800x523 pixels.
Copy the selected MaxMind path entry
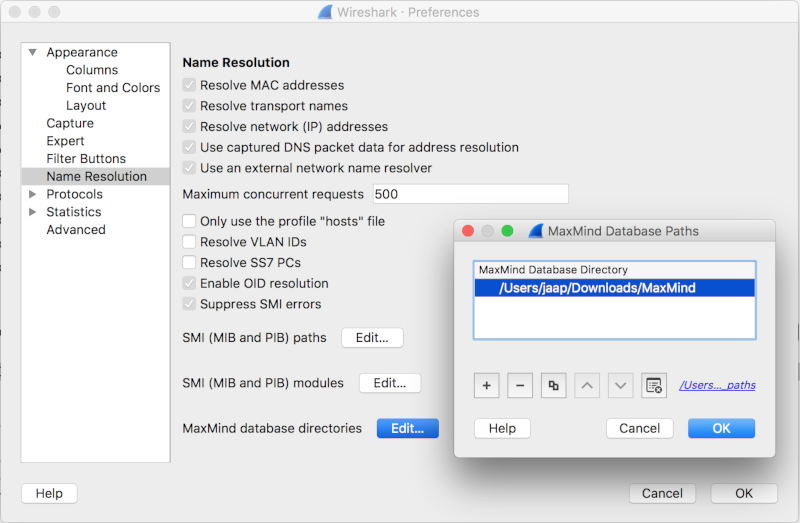(554, 385)
